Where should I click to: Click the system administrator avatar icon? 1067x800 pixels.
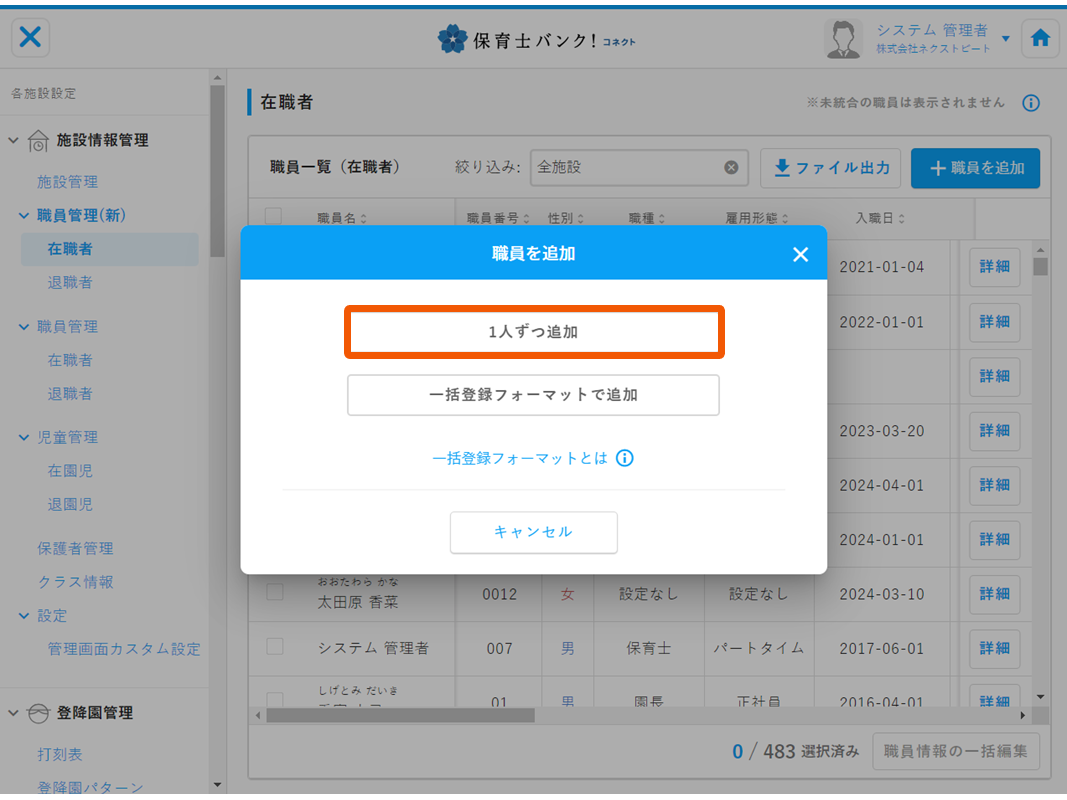[x=842, y=39]
